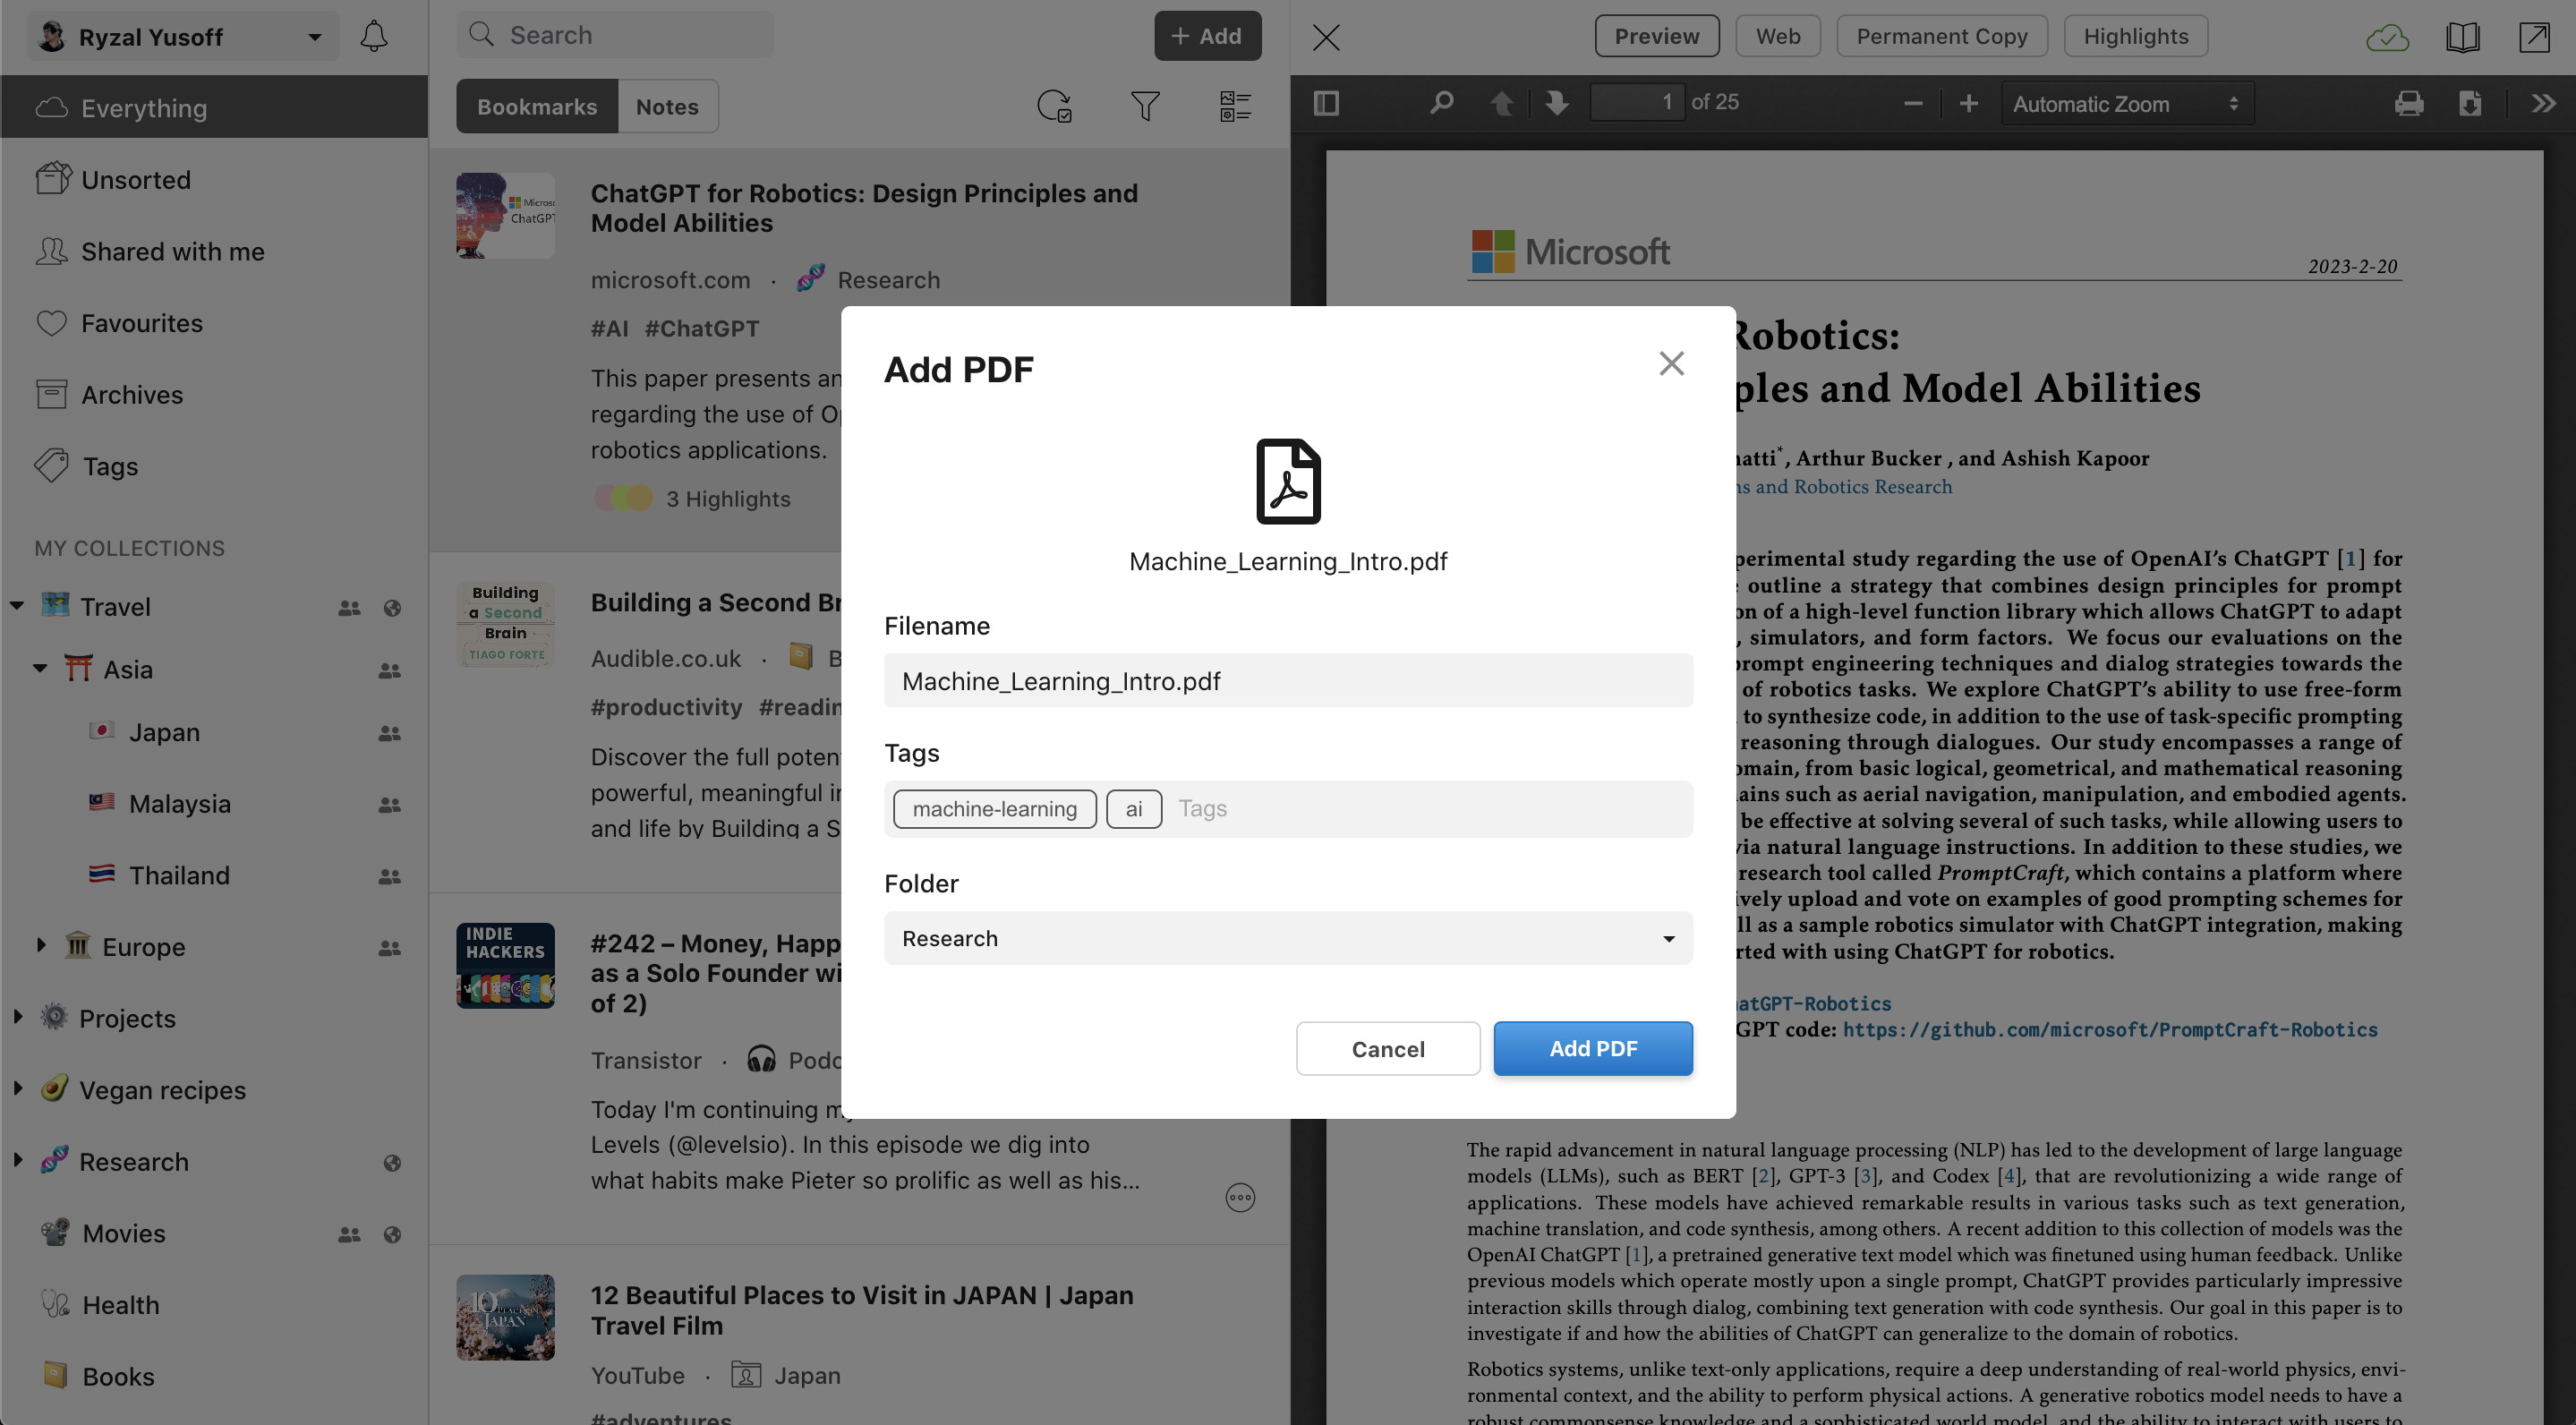Viewport: 2576px width, 1425px height.
Task: Click the Search field
Action: (615, 36)
